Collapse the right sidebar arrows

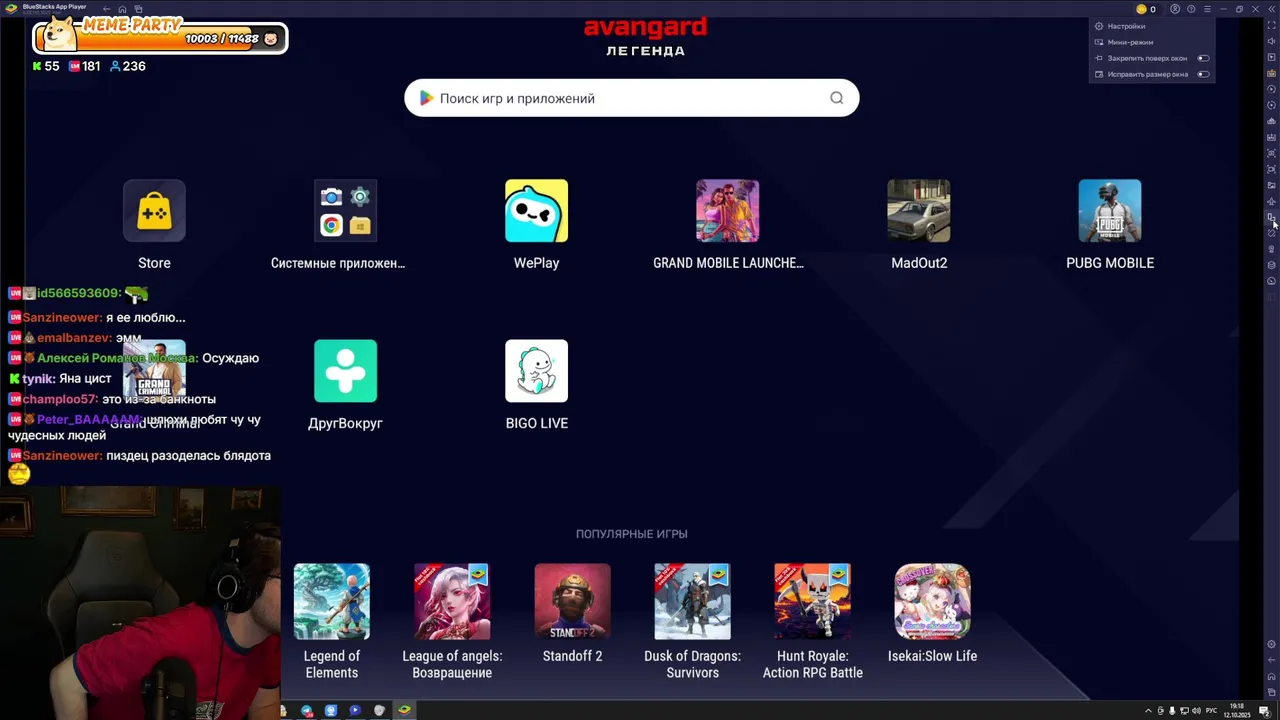pyautogui.click(x=1271, y=9)
